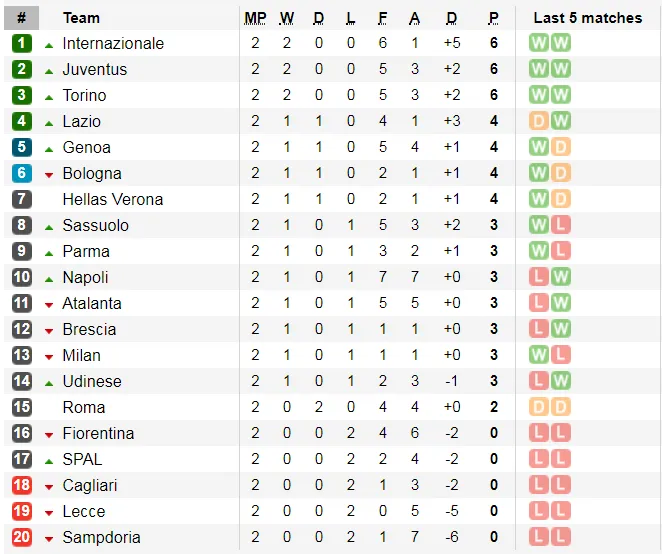Viewport: 662px width, 554px height.
Task: Click the # rank column header
Action: point(22,18)
